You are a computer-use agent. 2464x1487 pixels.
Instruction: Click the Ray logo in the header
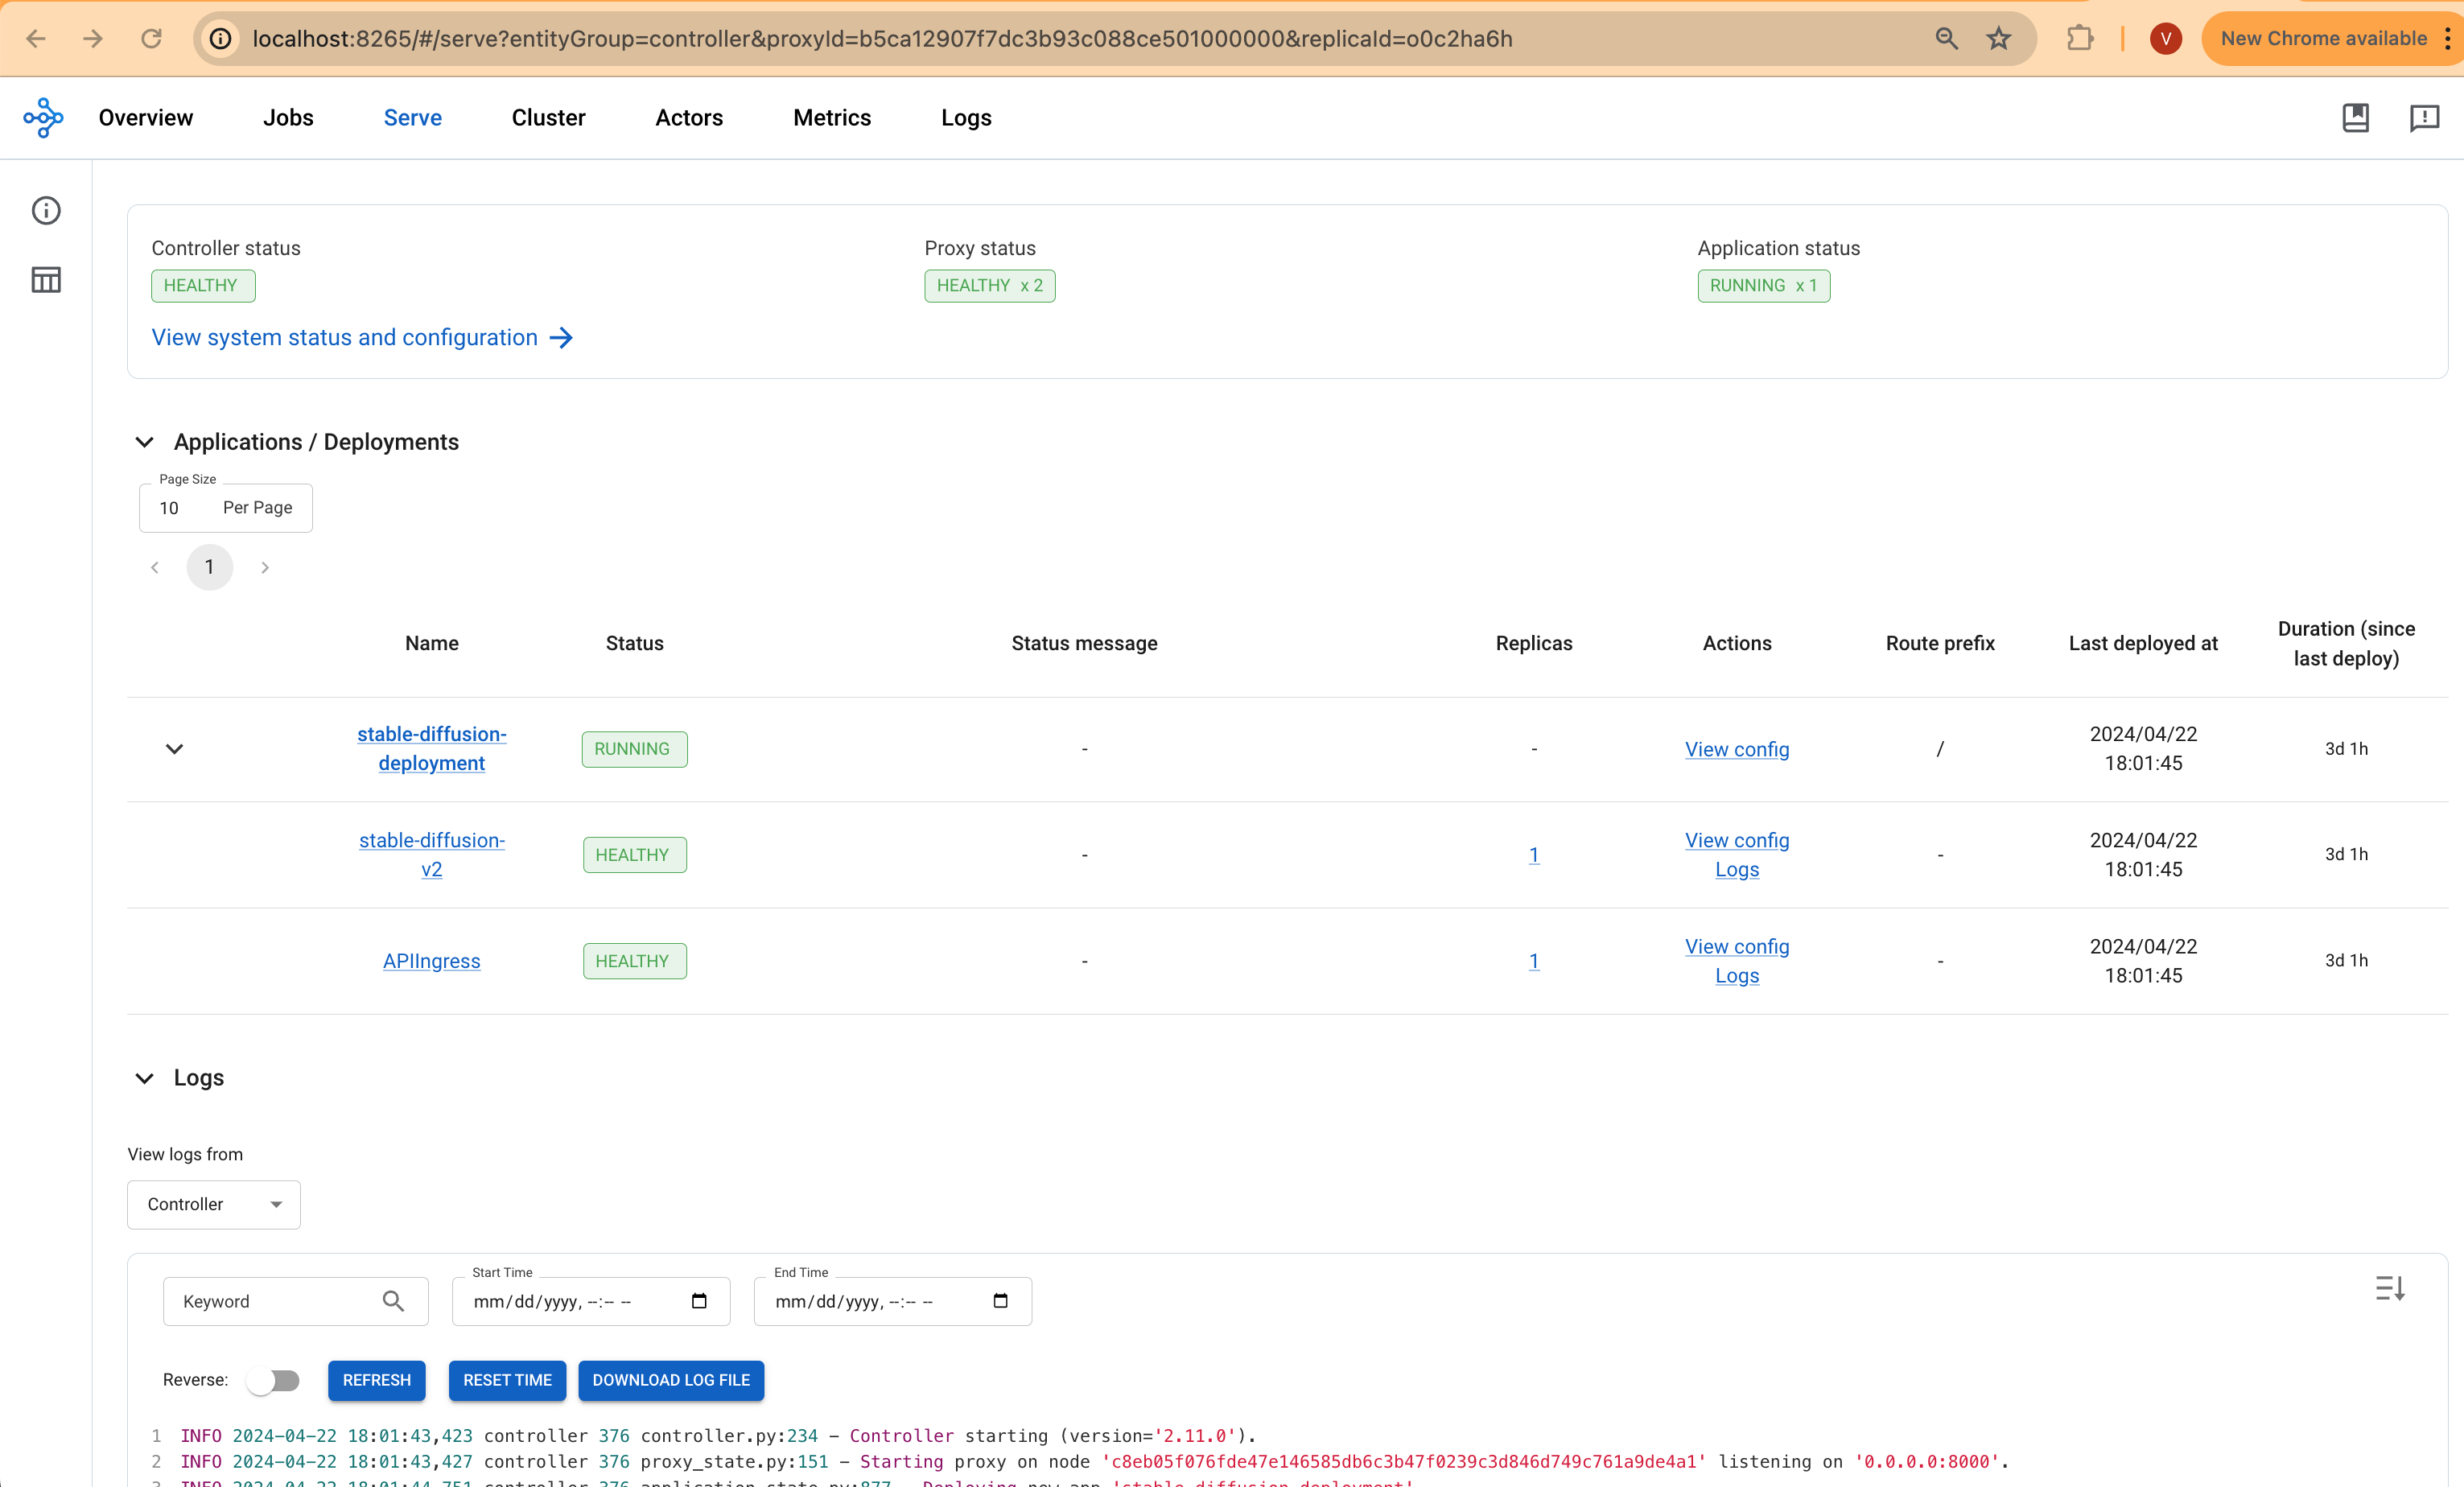(44, 117)
